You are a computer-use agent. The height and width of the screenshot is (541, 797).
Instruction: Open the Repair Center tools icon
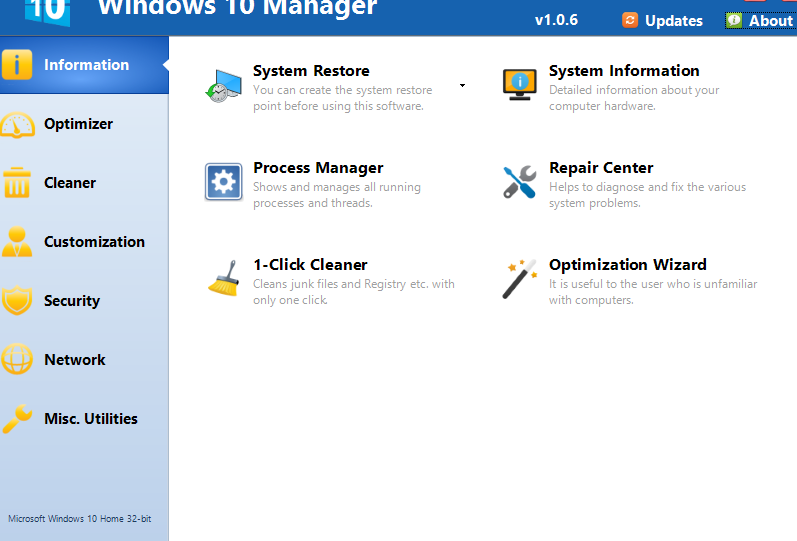click(519, 182)
